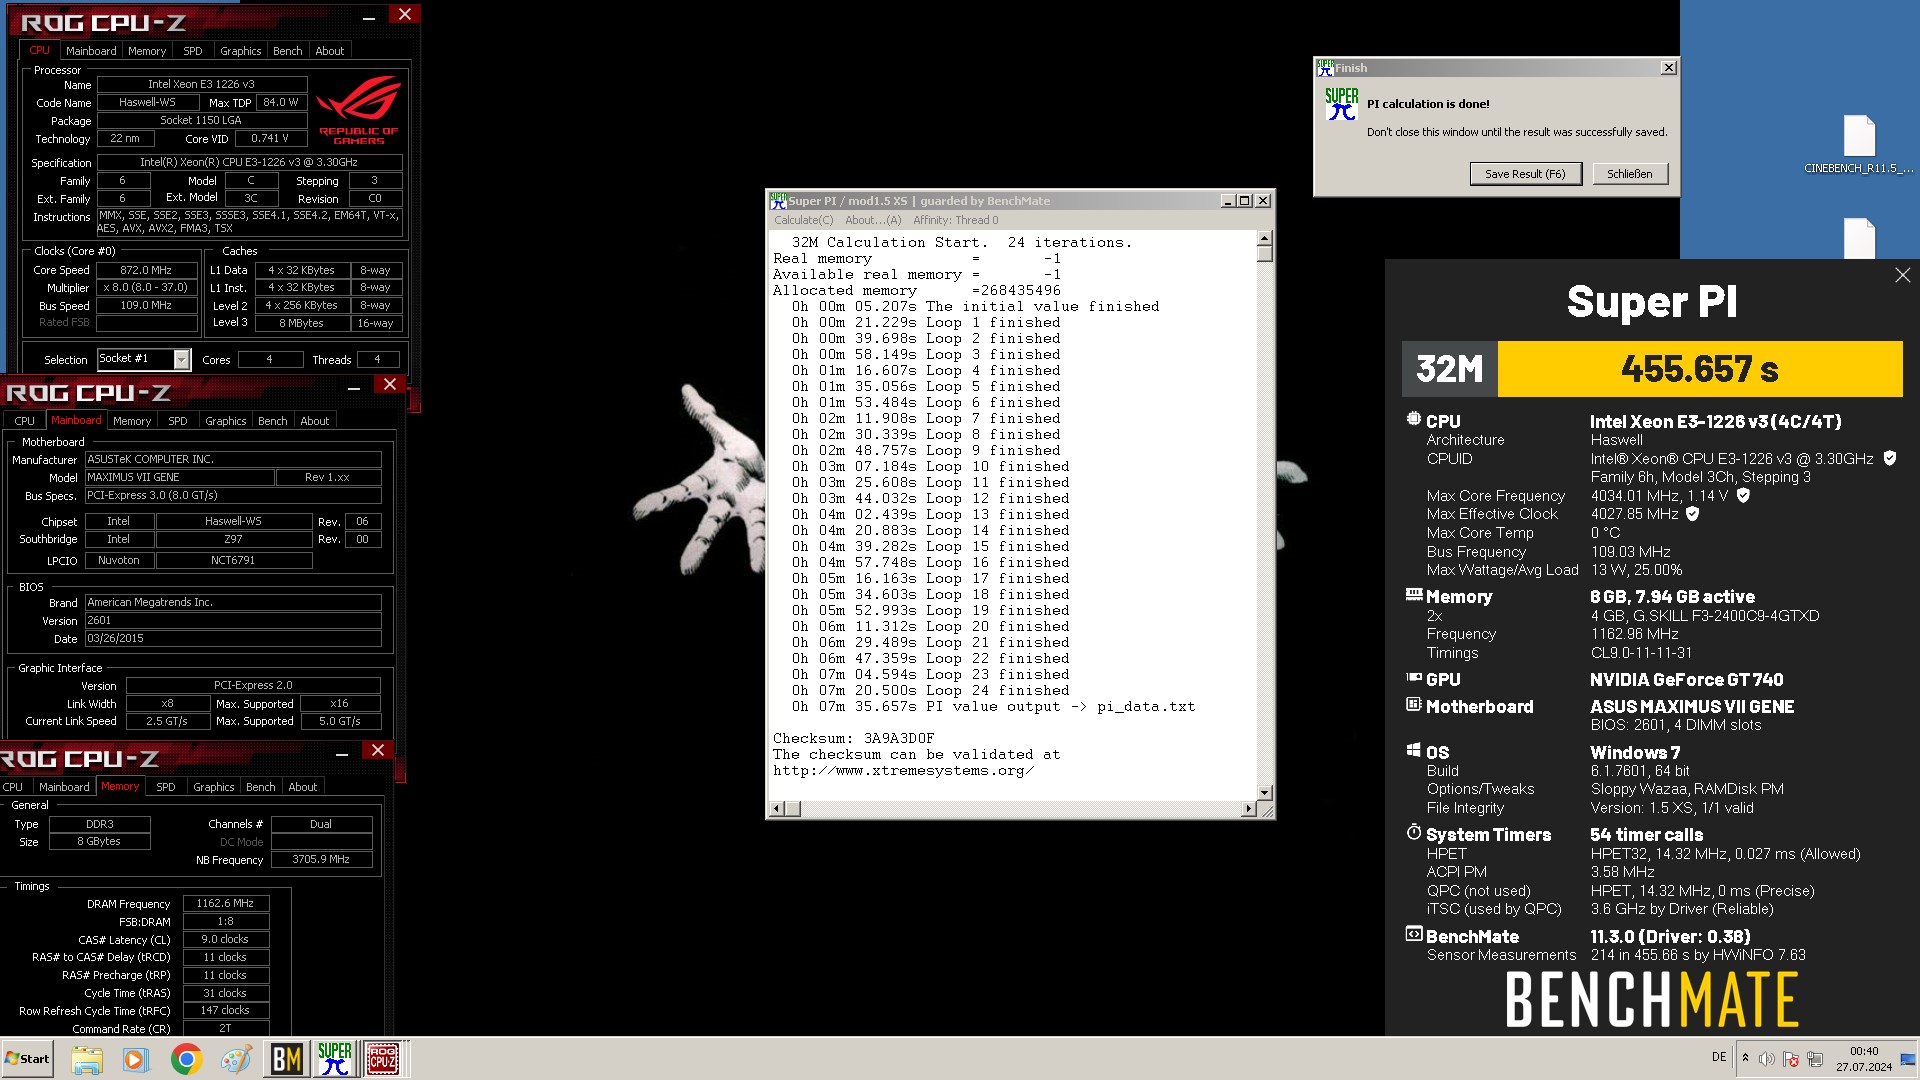Click the DRAM Frequency value 1162.6 MHz
This screenshot has width=1920, height=1080.
(225, 903)
